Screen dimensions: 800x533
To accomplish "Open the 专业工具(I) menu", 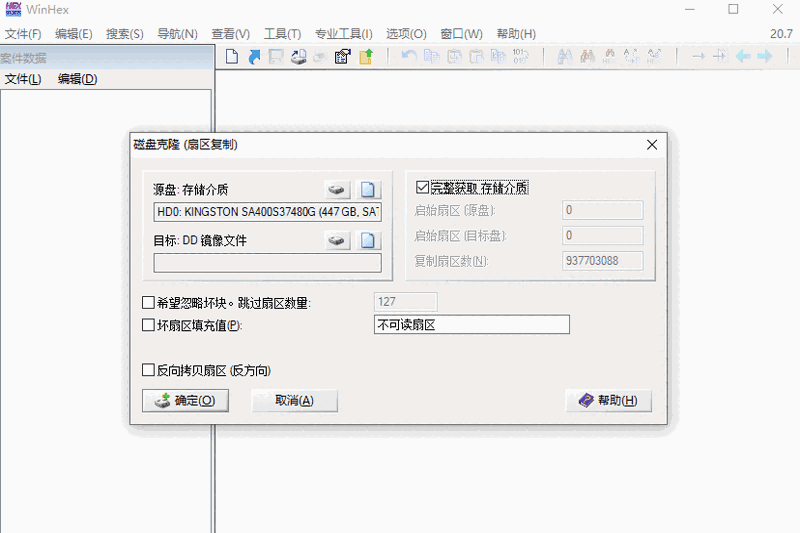I will pyautogui.click(x=343, y=34).
